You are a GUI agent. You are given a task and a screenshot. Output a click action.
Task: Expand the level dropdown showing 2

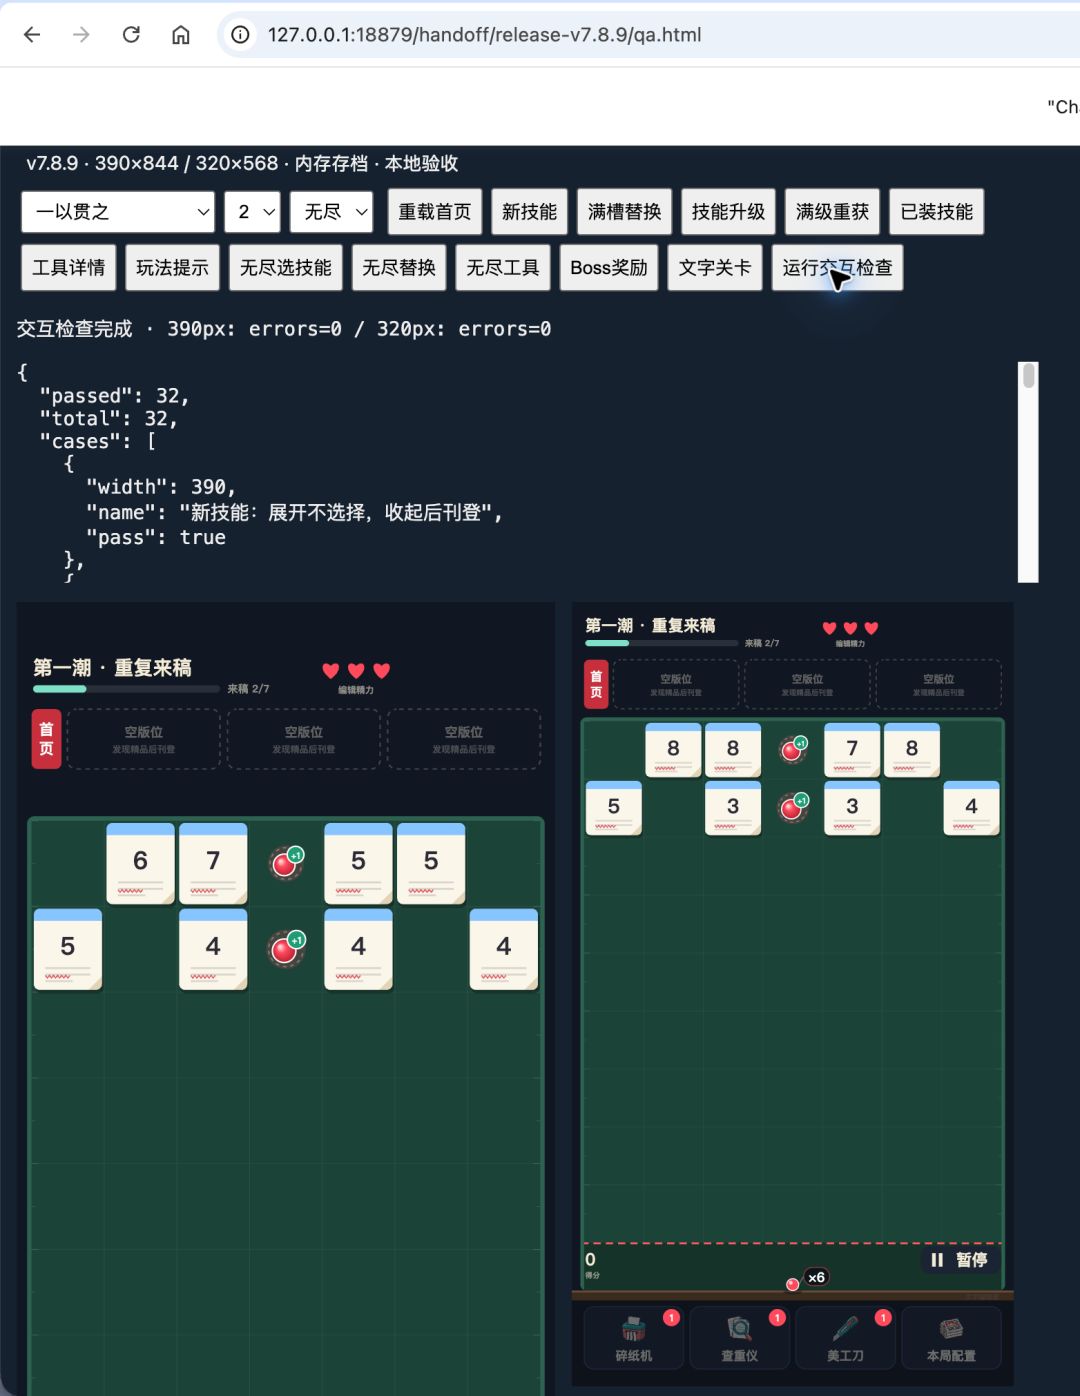pyautogui.click(x=253, y=212)
